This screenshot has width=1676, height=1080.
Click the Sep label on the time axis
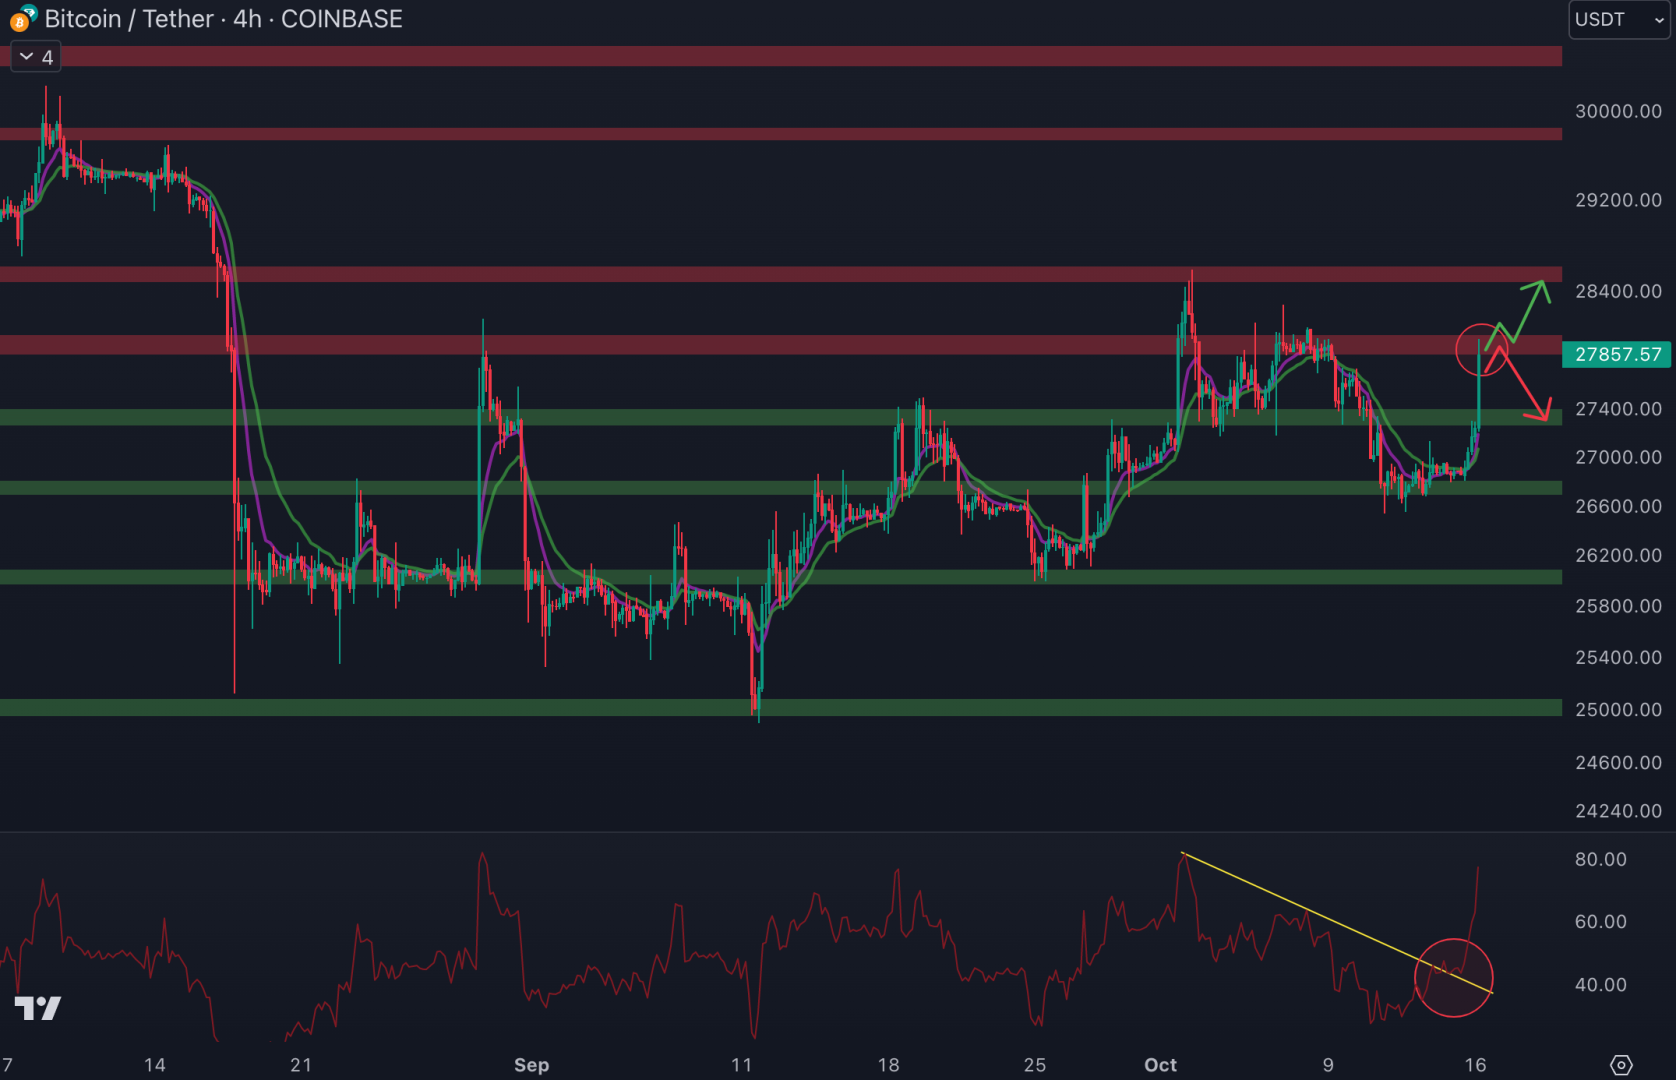[531, 1065]
